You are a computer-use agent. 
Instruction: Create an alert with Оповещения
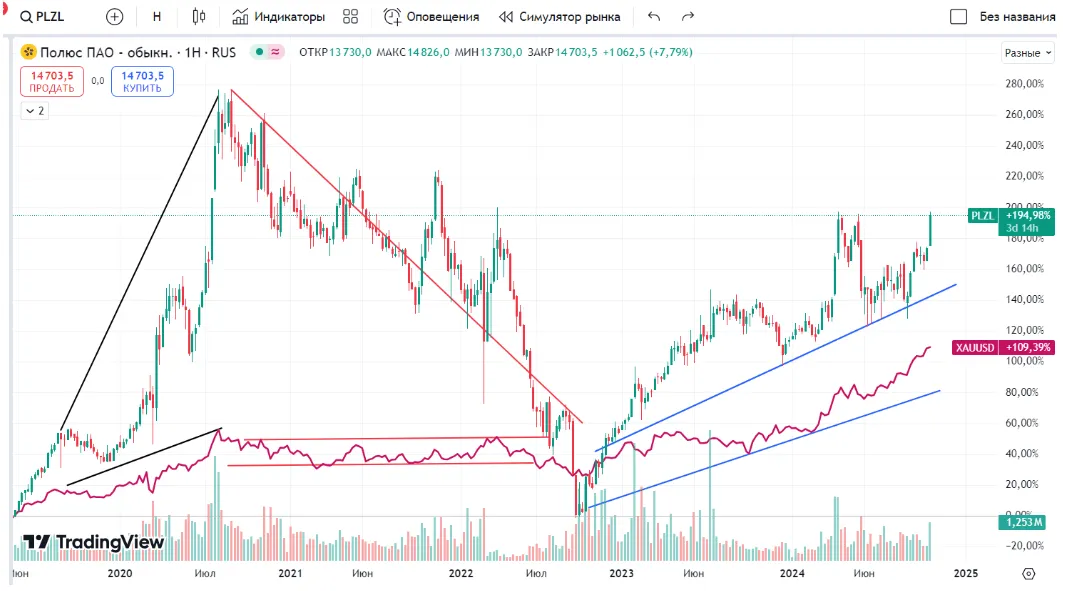click(x=431, y=16)
